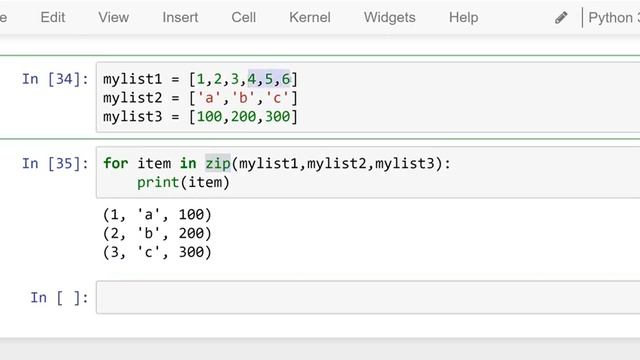Open the Kernel menu

point(310,18)
